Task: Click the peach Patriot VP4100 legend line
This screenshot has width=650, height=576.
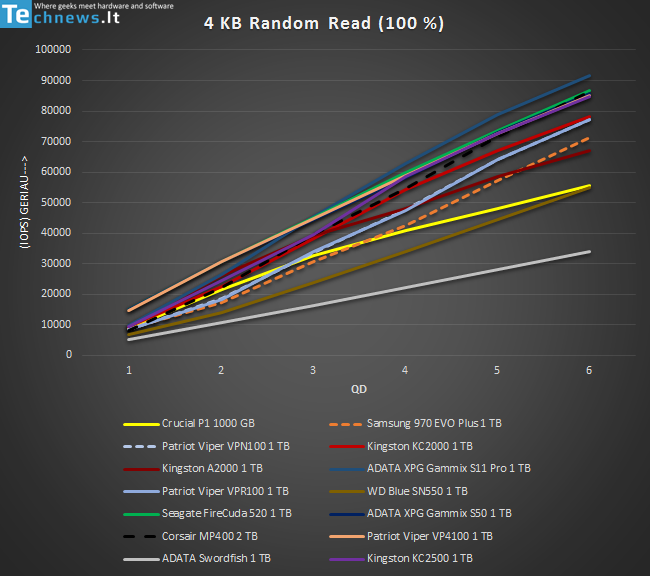Action: [x=347, y=537]
